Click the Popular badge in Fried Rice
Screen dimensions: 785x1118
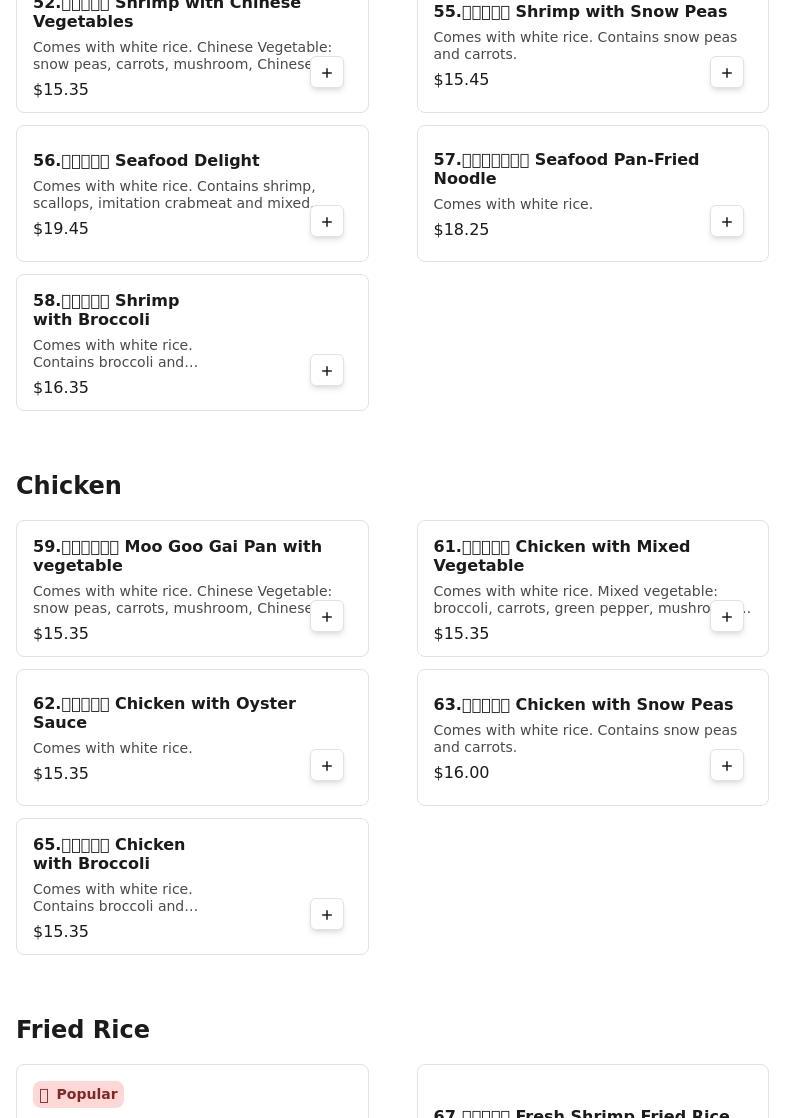78,1094
